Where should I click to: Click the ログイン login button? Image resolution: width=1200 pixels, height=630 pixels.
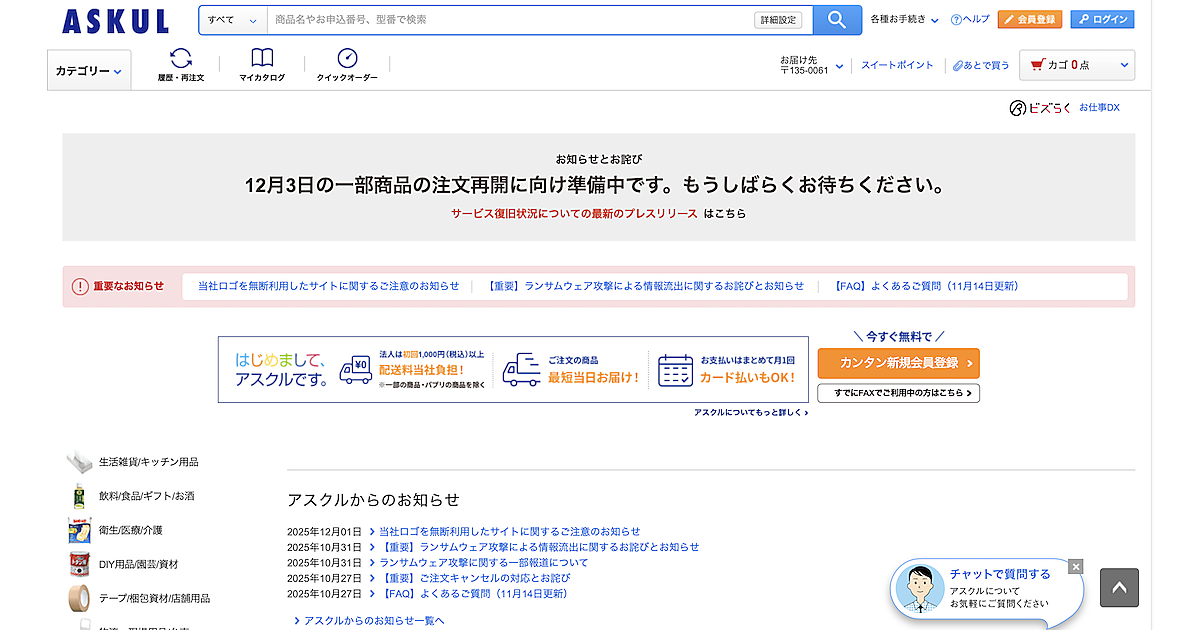coord(1101,18)
